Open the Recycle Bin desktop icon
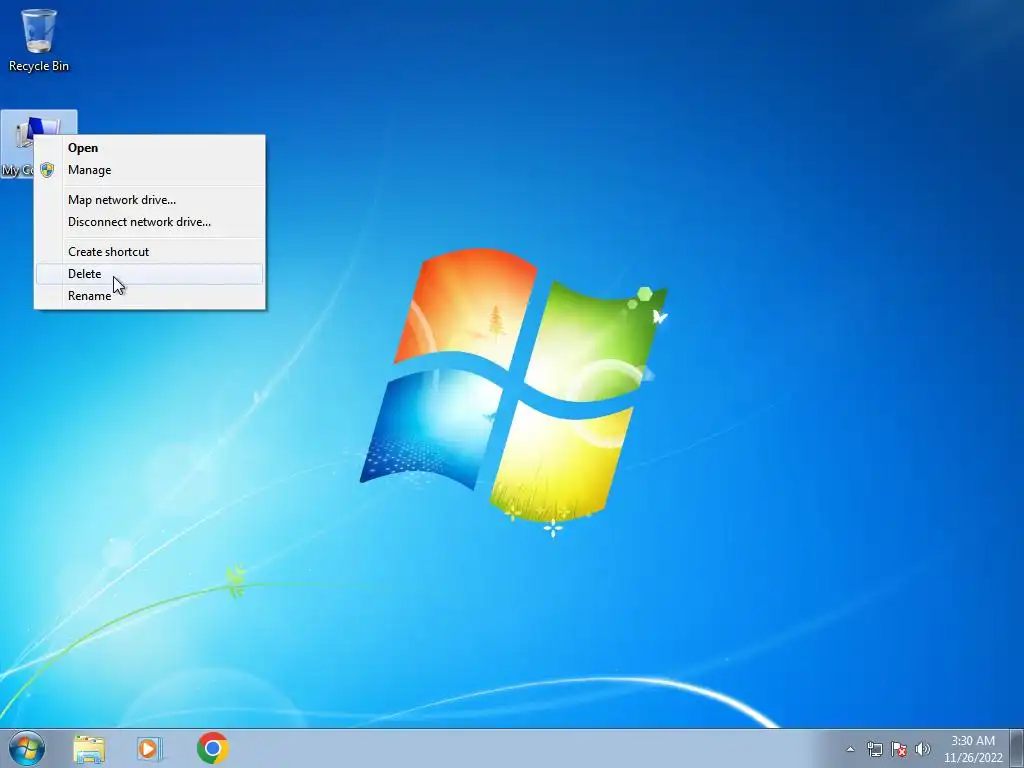Viewport: 1024px width, 768px height. 39,39
